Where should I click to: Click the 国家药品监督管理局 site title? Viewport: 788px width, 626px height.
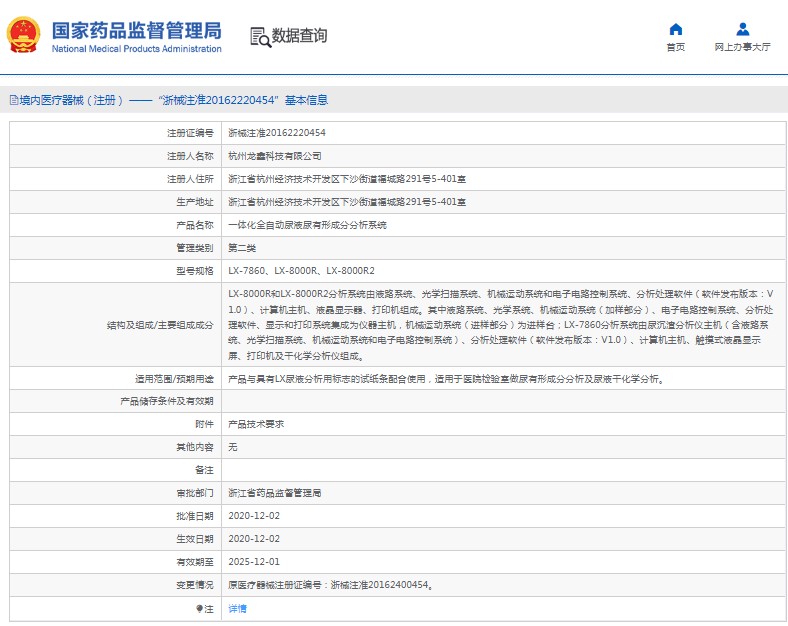pos(136,29)
